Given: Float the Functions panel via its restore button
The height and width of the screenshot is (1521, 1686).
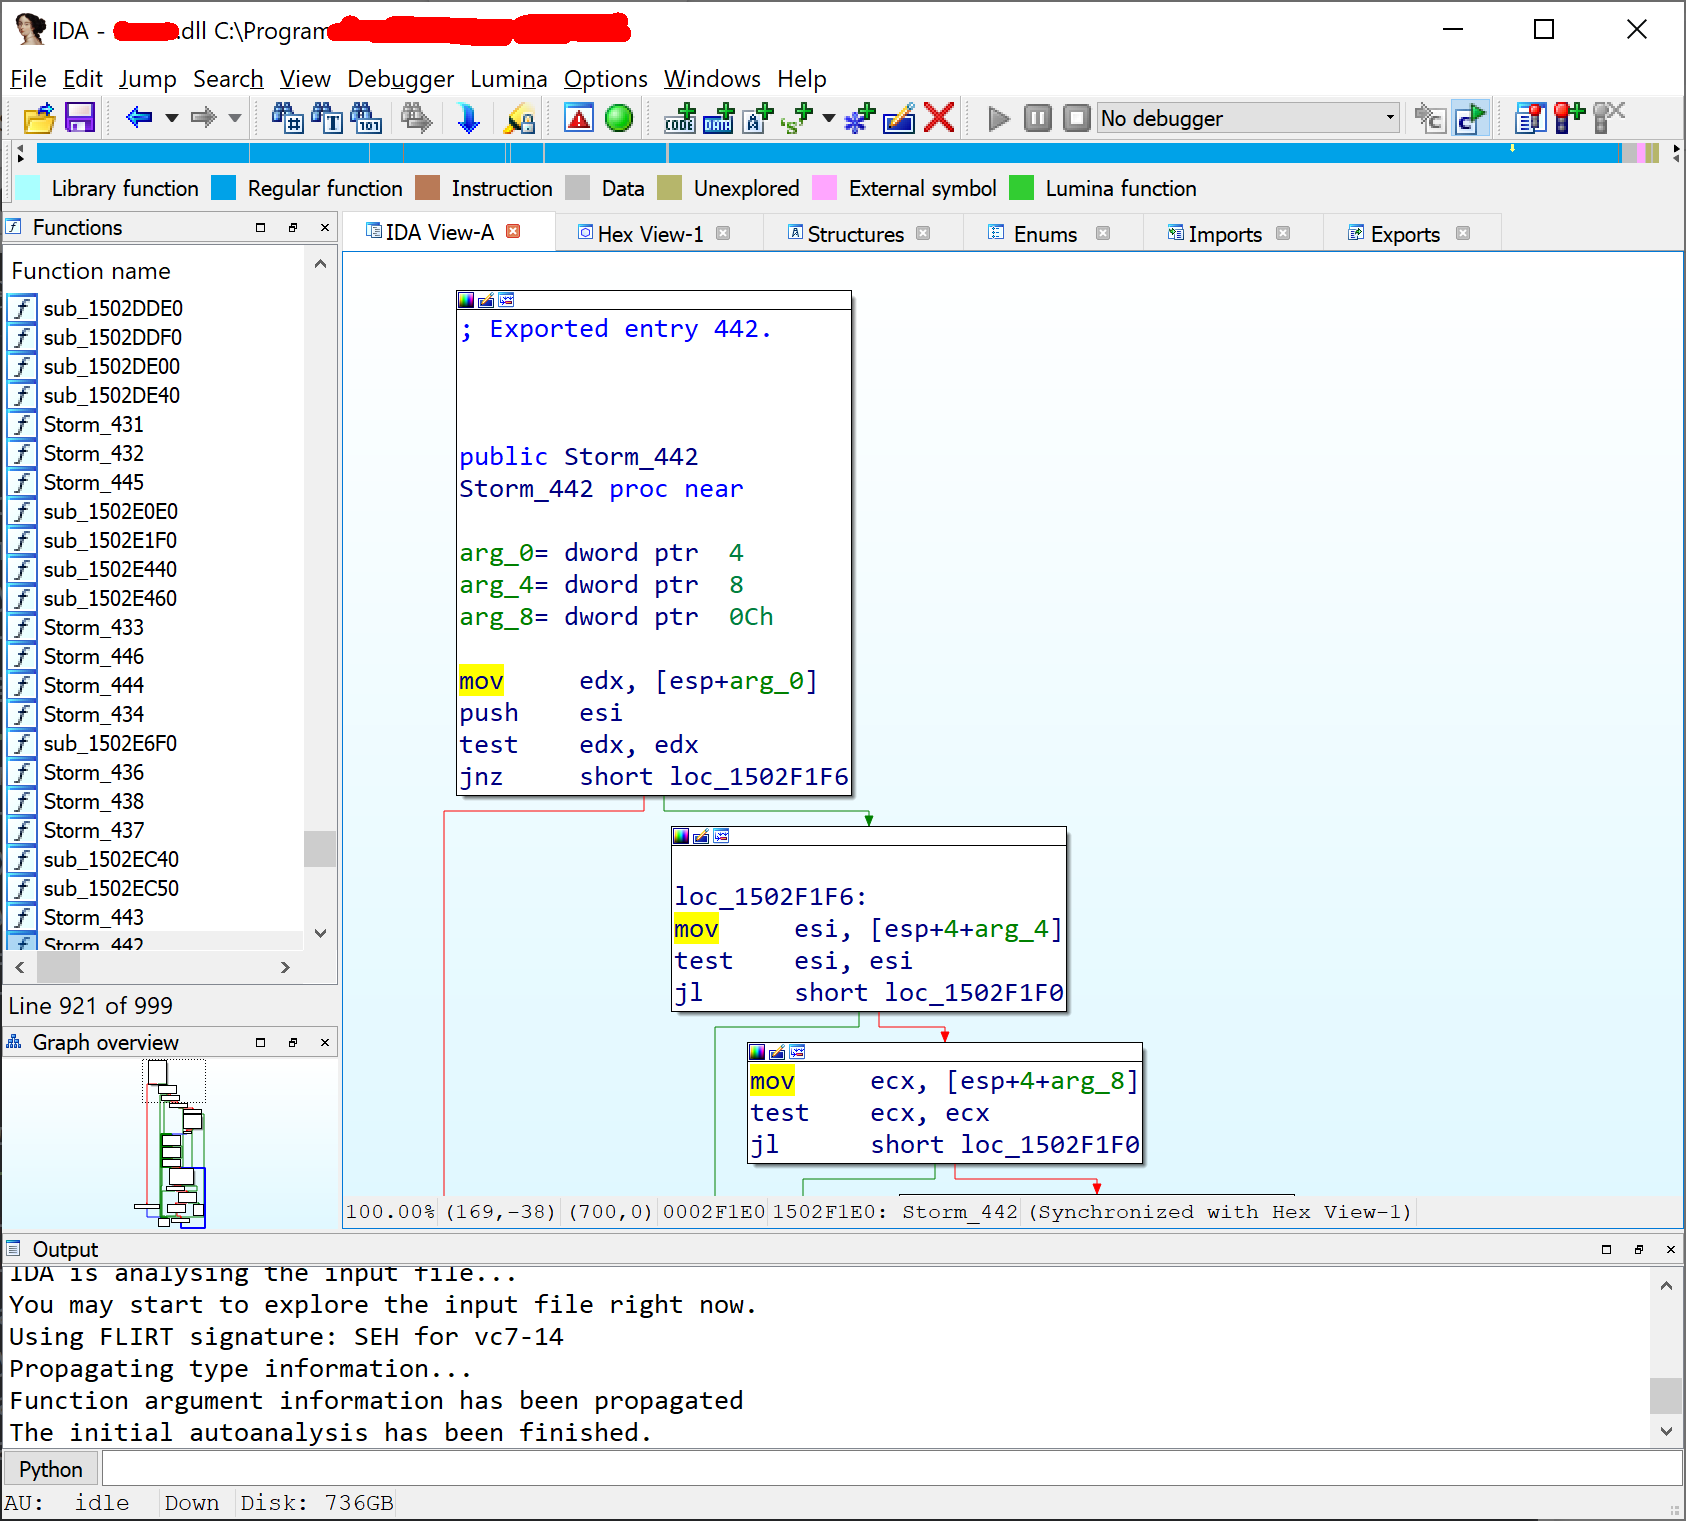Looking at the screenshot, I should click(x=292, y=228).
